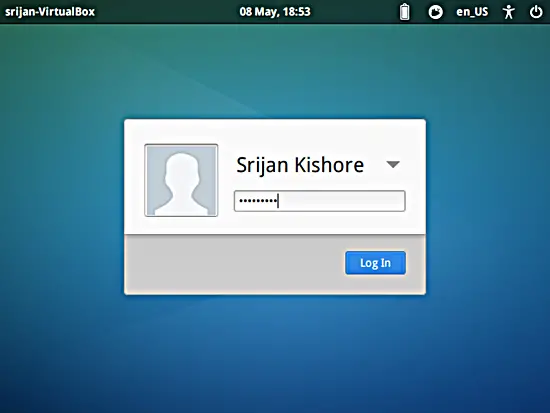The height and width of the screenshot is (413, 550).
Task: Click the srijan-VirtualBox hostname label
Action: [x=50, y=12]
